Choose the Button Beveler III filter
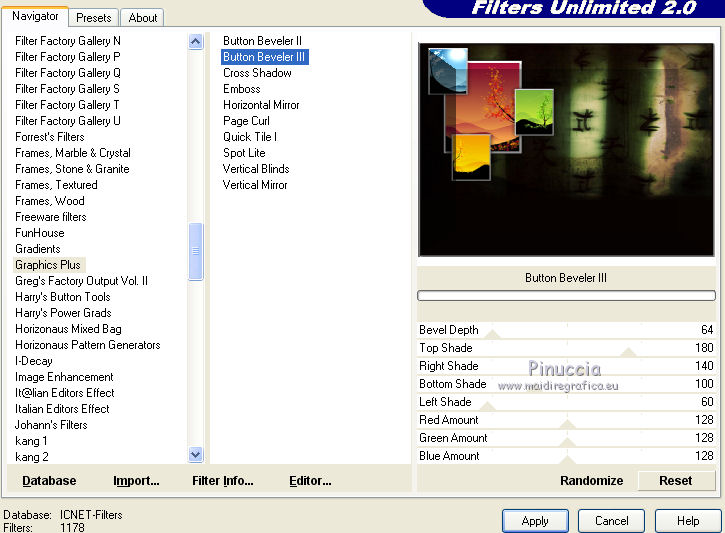The image size is (725, 533). [264, 57]
